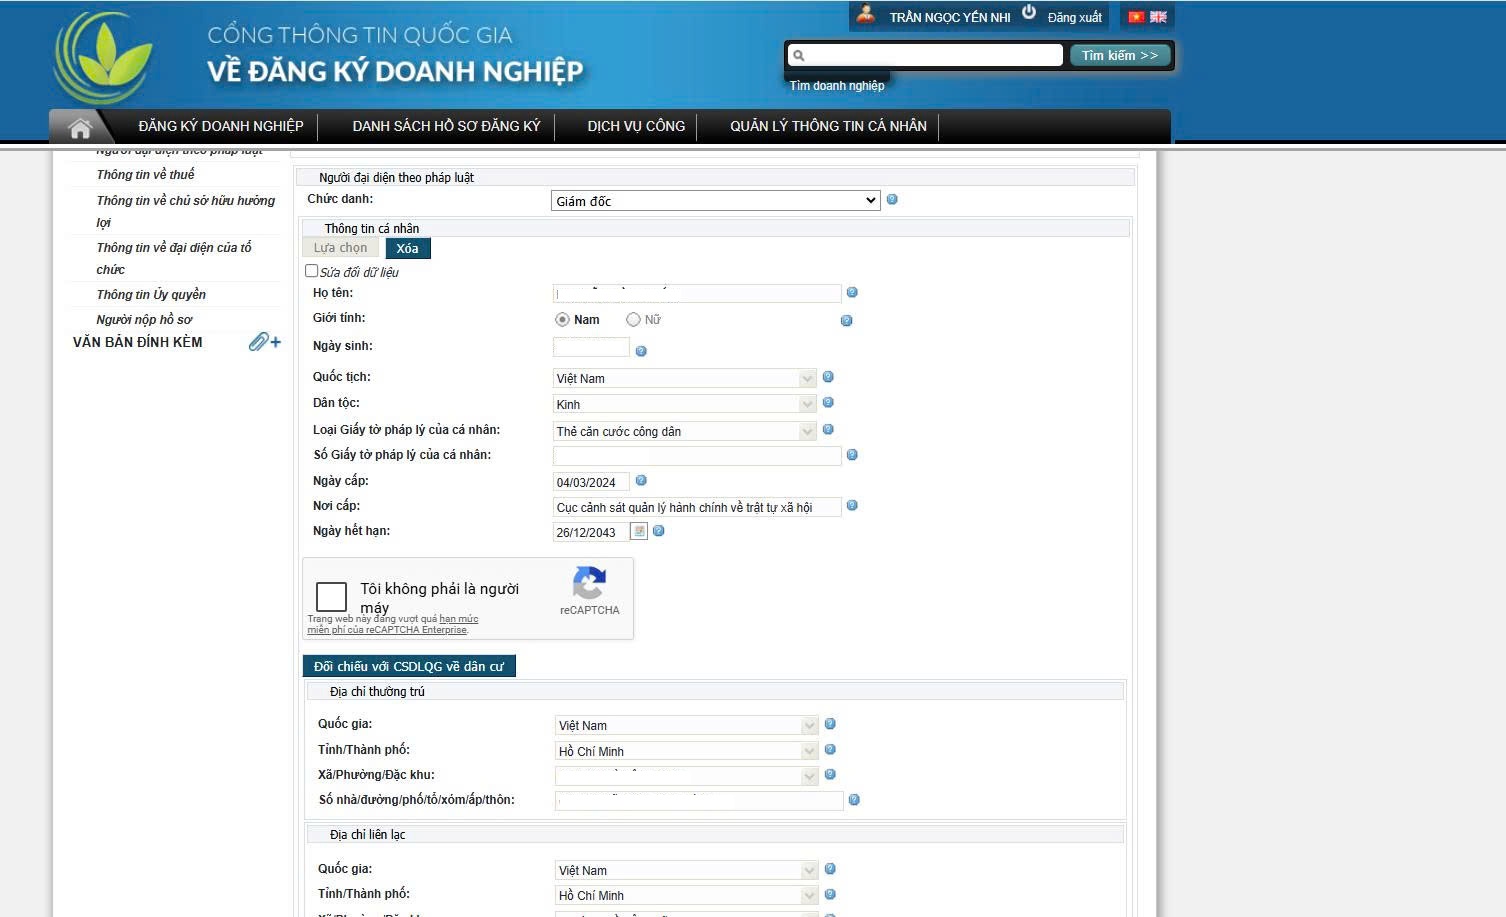Go to DANH SÁCH HỒ SƠ ĐĂNG KÝ menu
1506x917 pixels.
(446, 126)
